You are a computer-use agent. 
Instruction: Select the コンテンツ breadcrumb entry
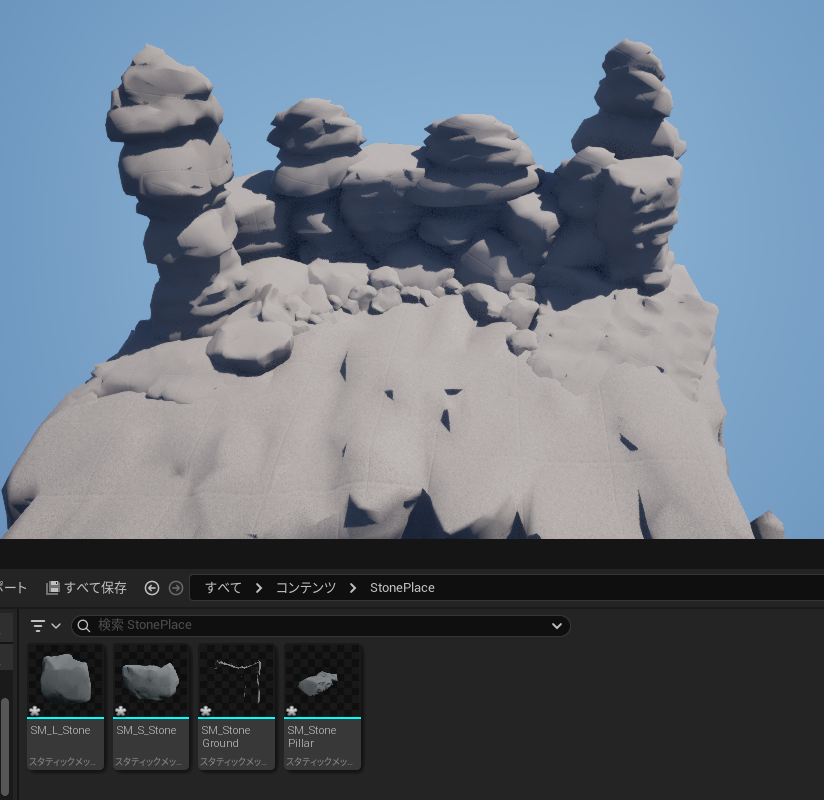click(304, 588)
